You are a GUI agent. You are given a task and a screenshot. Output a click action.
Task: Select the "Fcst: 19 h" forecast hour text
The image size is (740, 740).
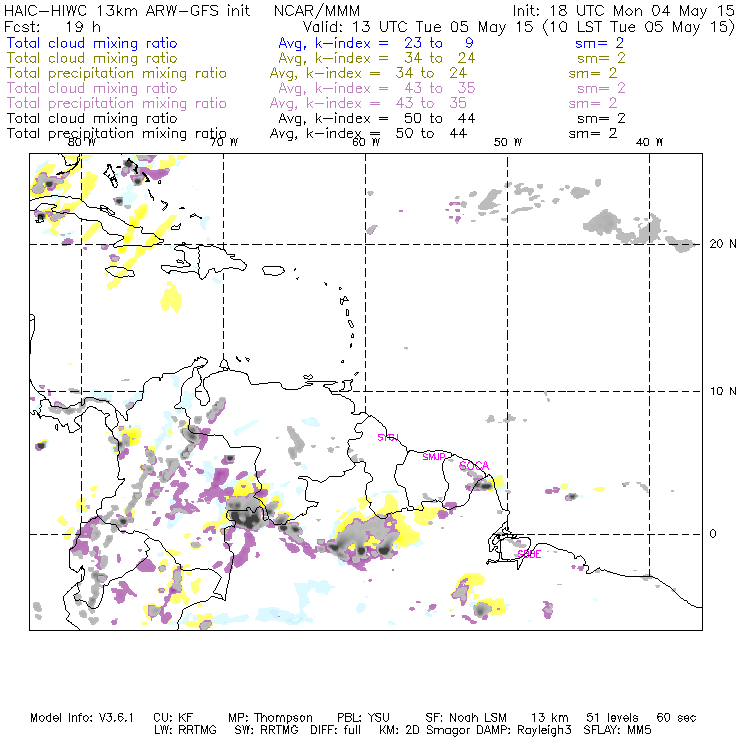(x=52, y=27)
